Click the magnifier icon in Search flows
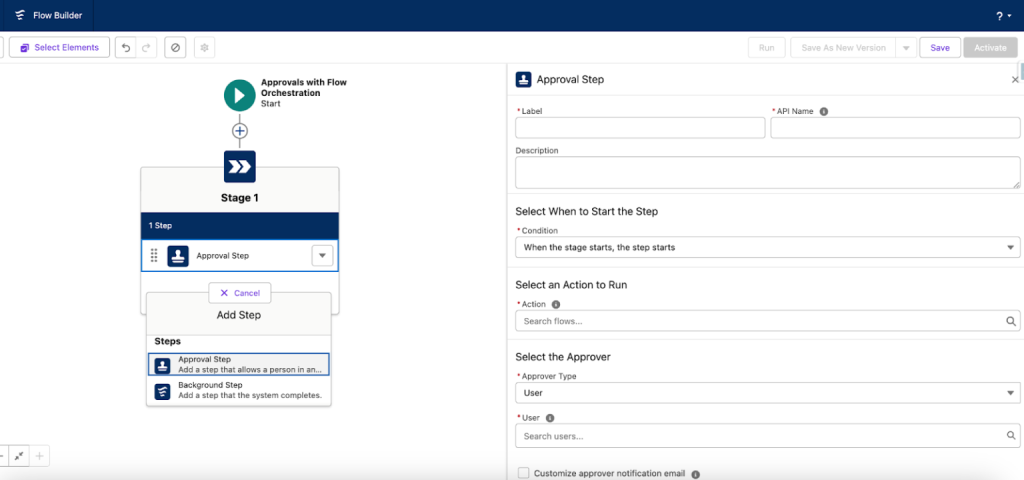 pyautogui.click(x=1011, y=321)
